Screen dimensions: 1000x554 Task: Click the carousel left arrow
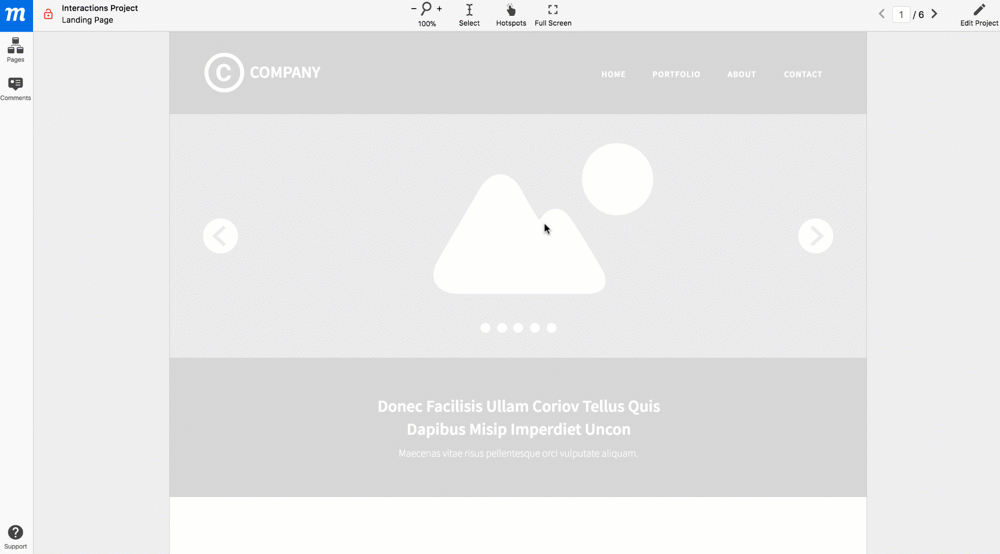pyautogui.click(x=220, y=236)
